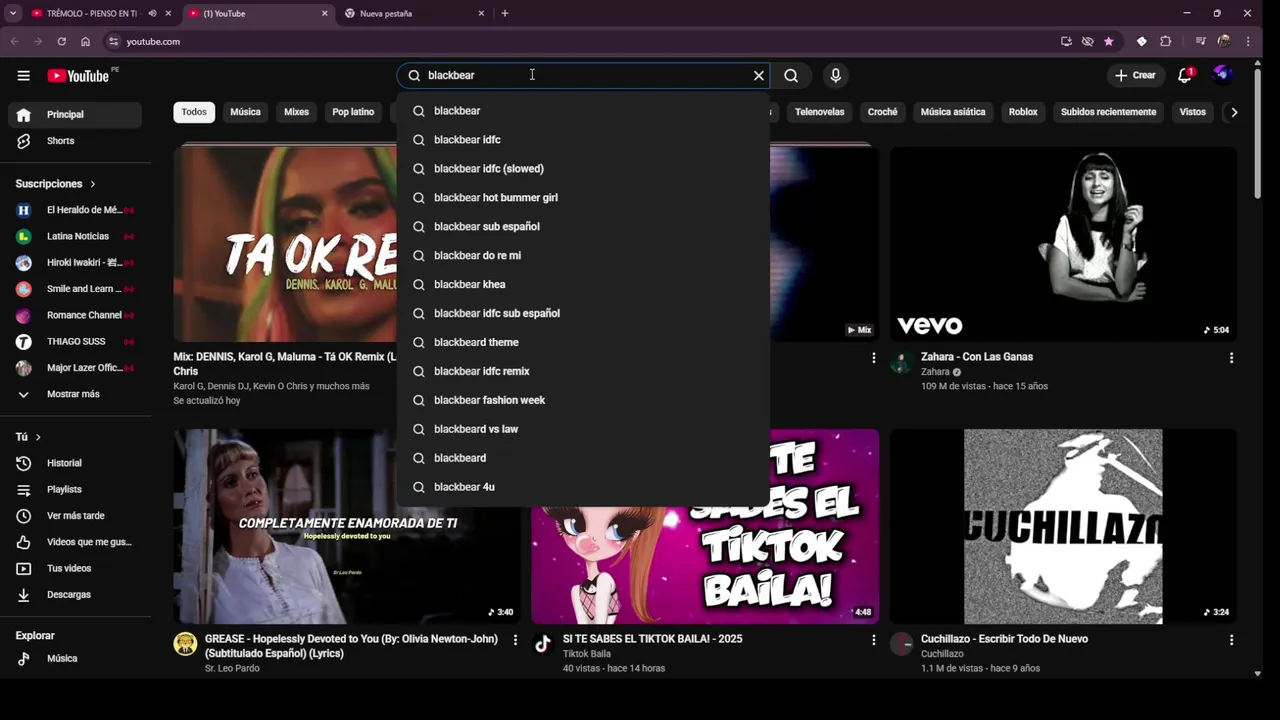Expand the Suscripciones section arrow

[93, 184]
